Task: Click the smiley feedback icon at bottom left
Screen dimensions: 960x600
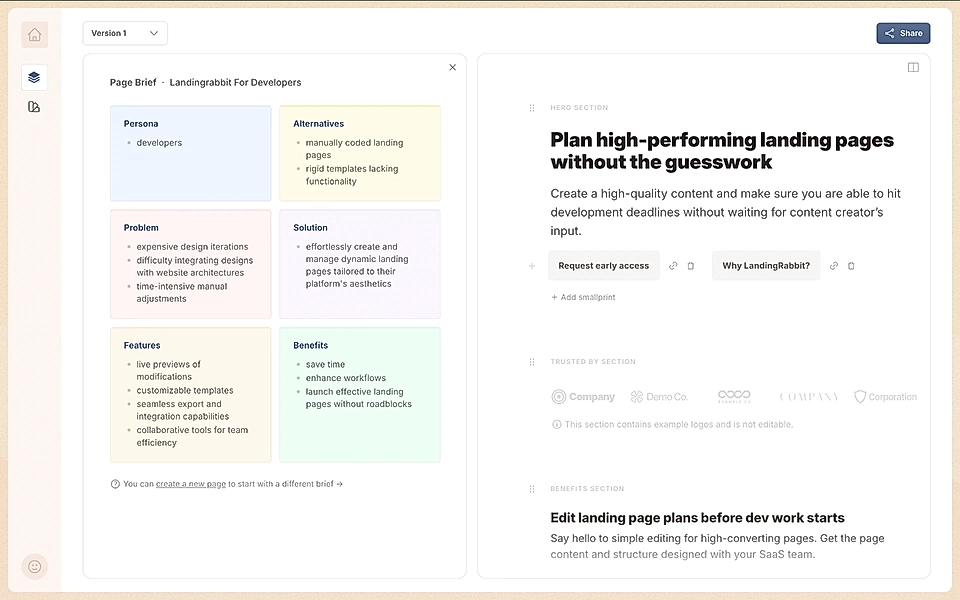Action: pos(34,566)
